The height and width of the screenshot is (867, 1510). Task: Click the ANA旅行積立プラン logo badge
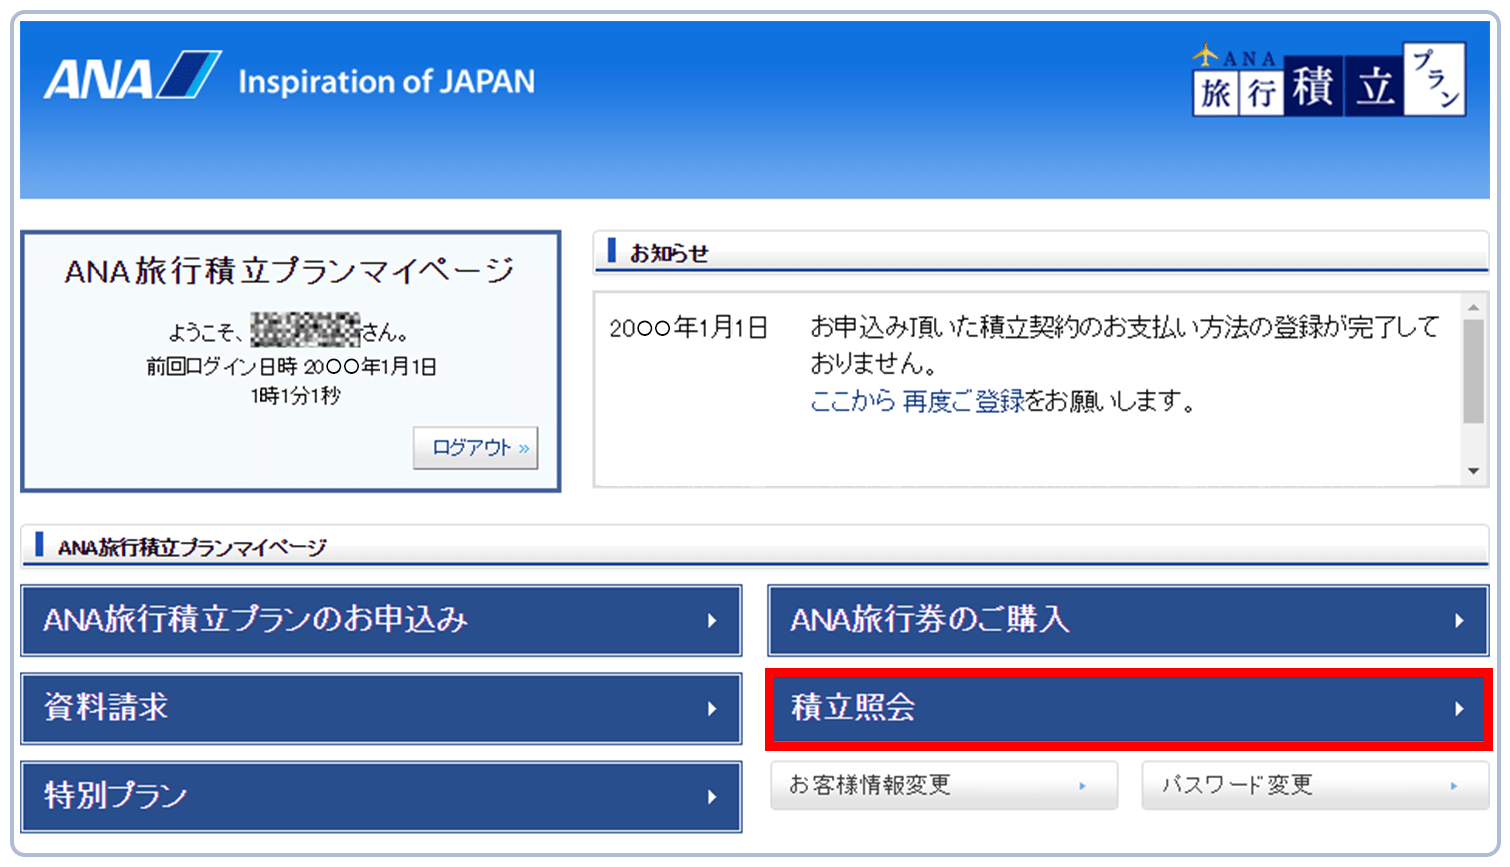coord(1328,81)
